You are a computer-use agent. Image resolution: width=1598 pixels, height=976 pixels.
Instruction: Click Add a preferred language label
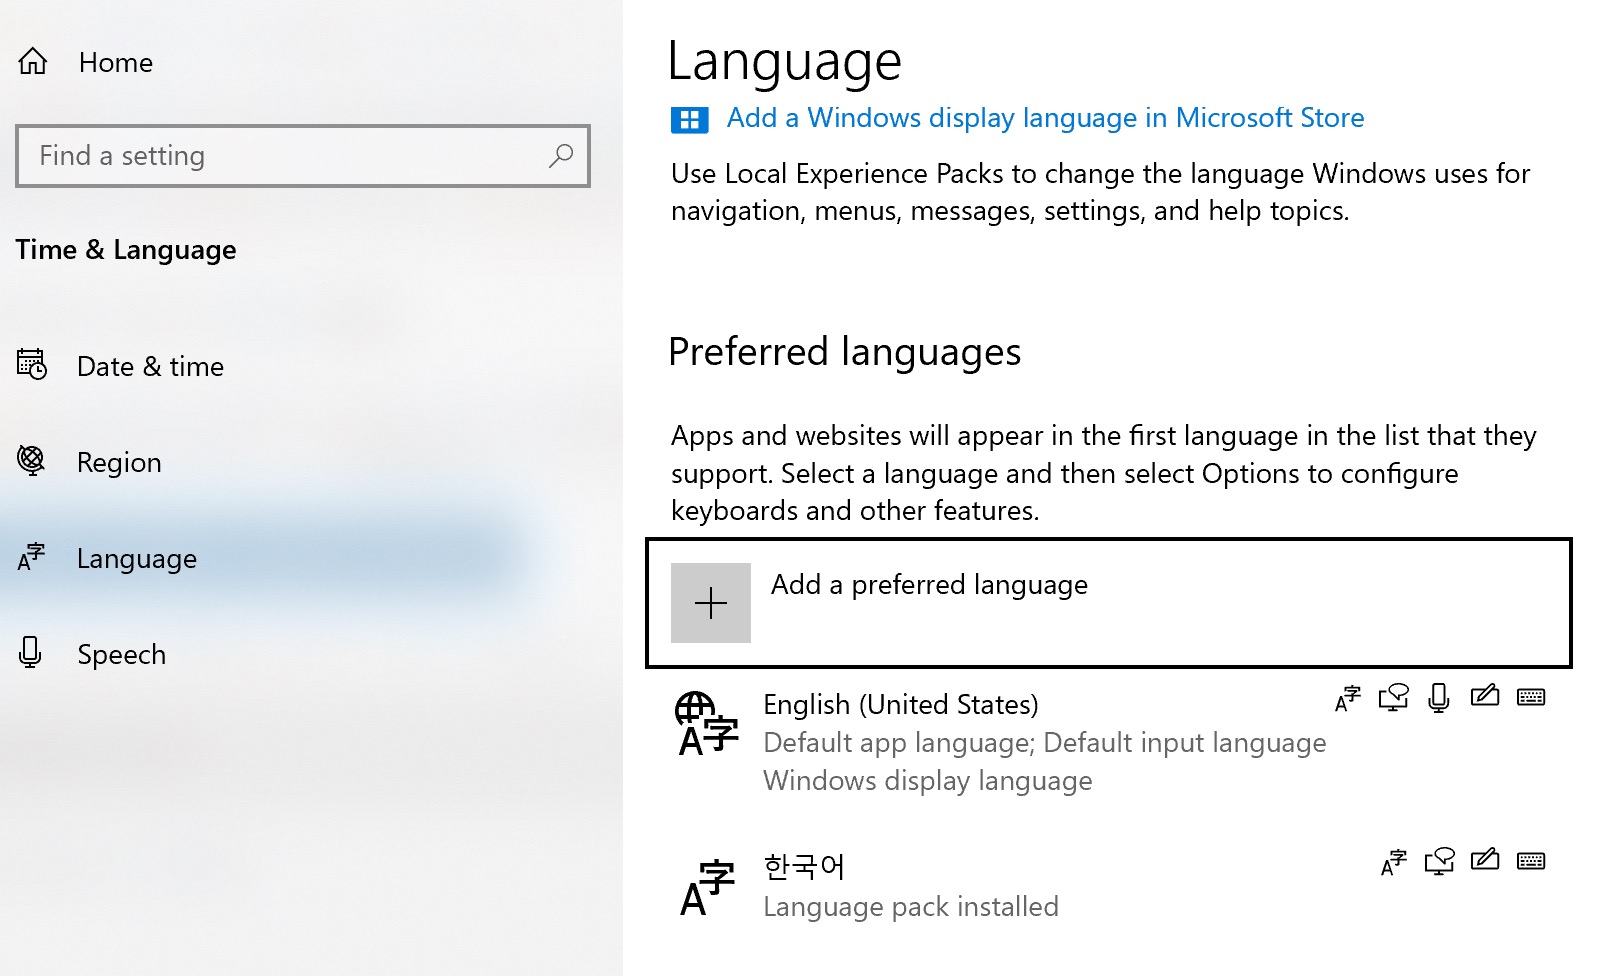[x=929, y=584]
